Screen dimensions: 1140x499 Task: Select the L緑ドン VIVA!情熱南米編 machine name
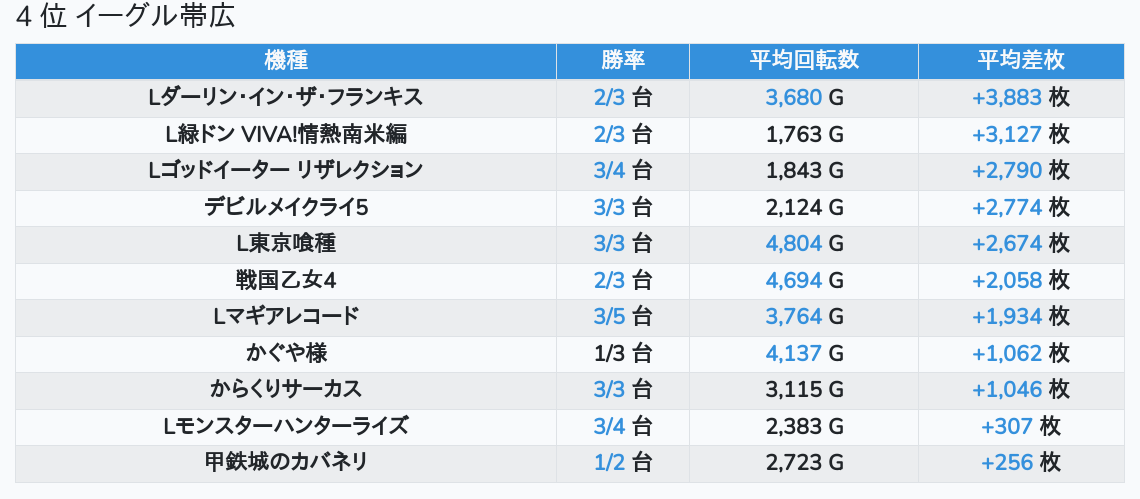[286, 135]
